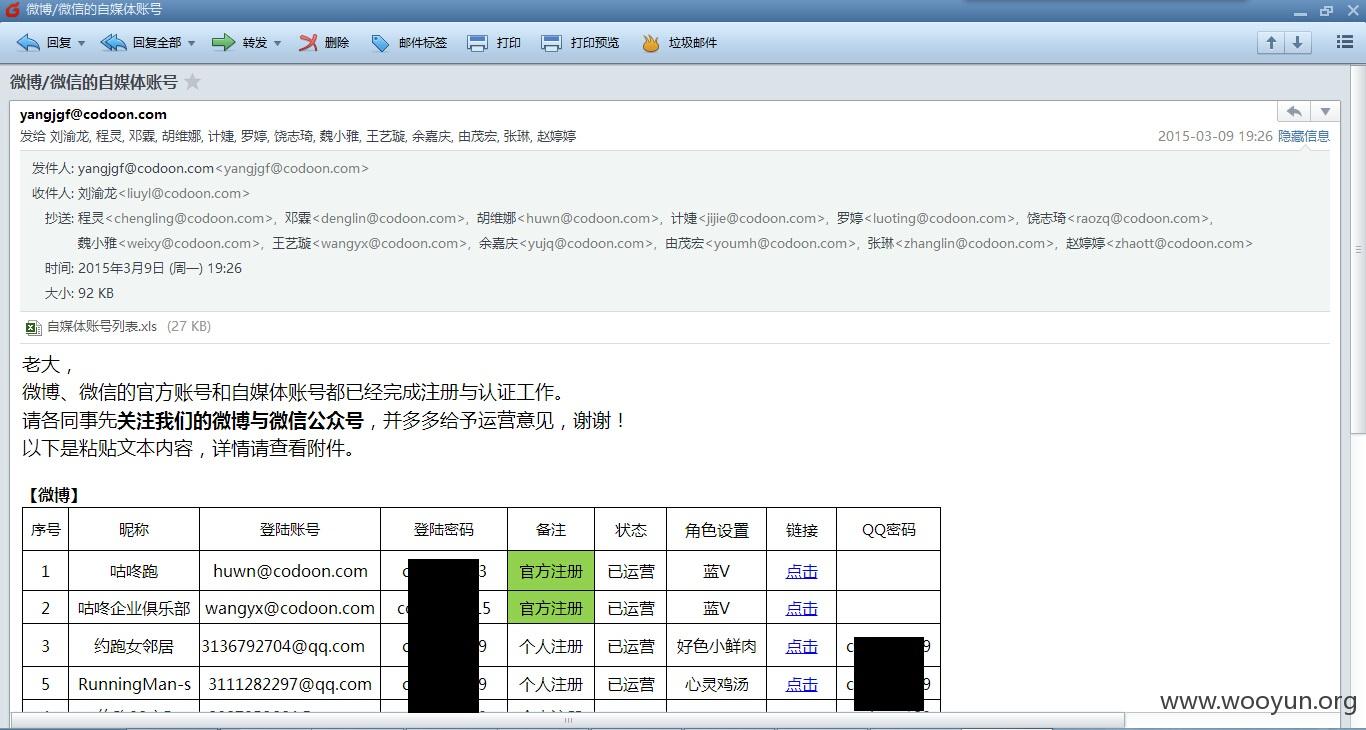Click the quick reply arrow in header

click(1294, 111)
